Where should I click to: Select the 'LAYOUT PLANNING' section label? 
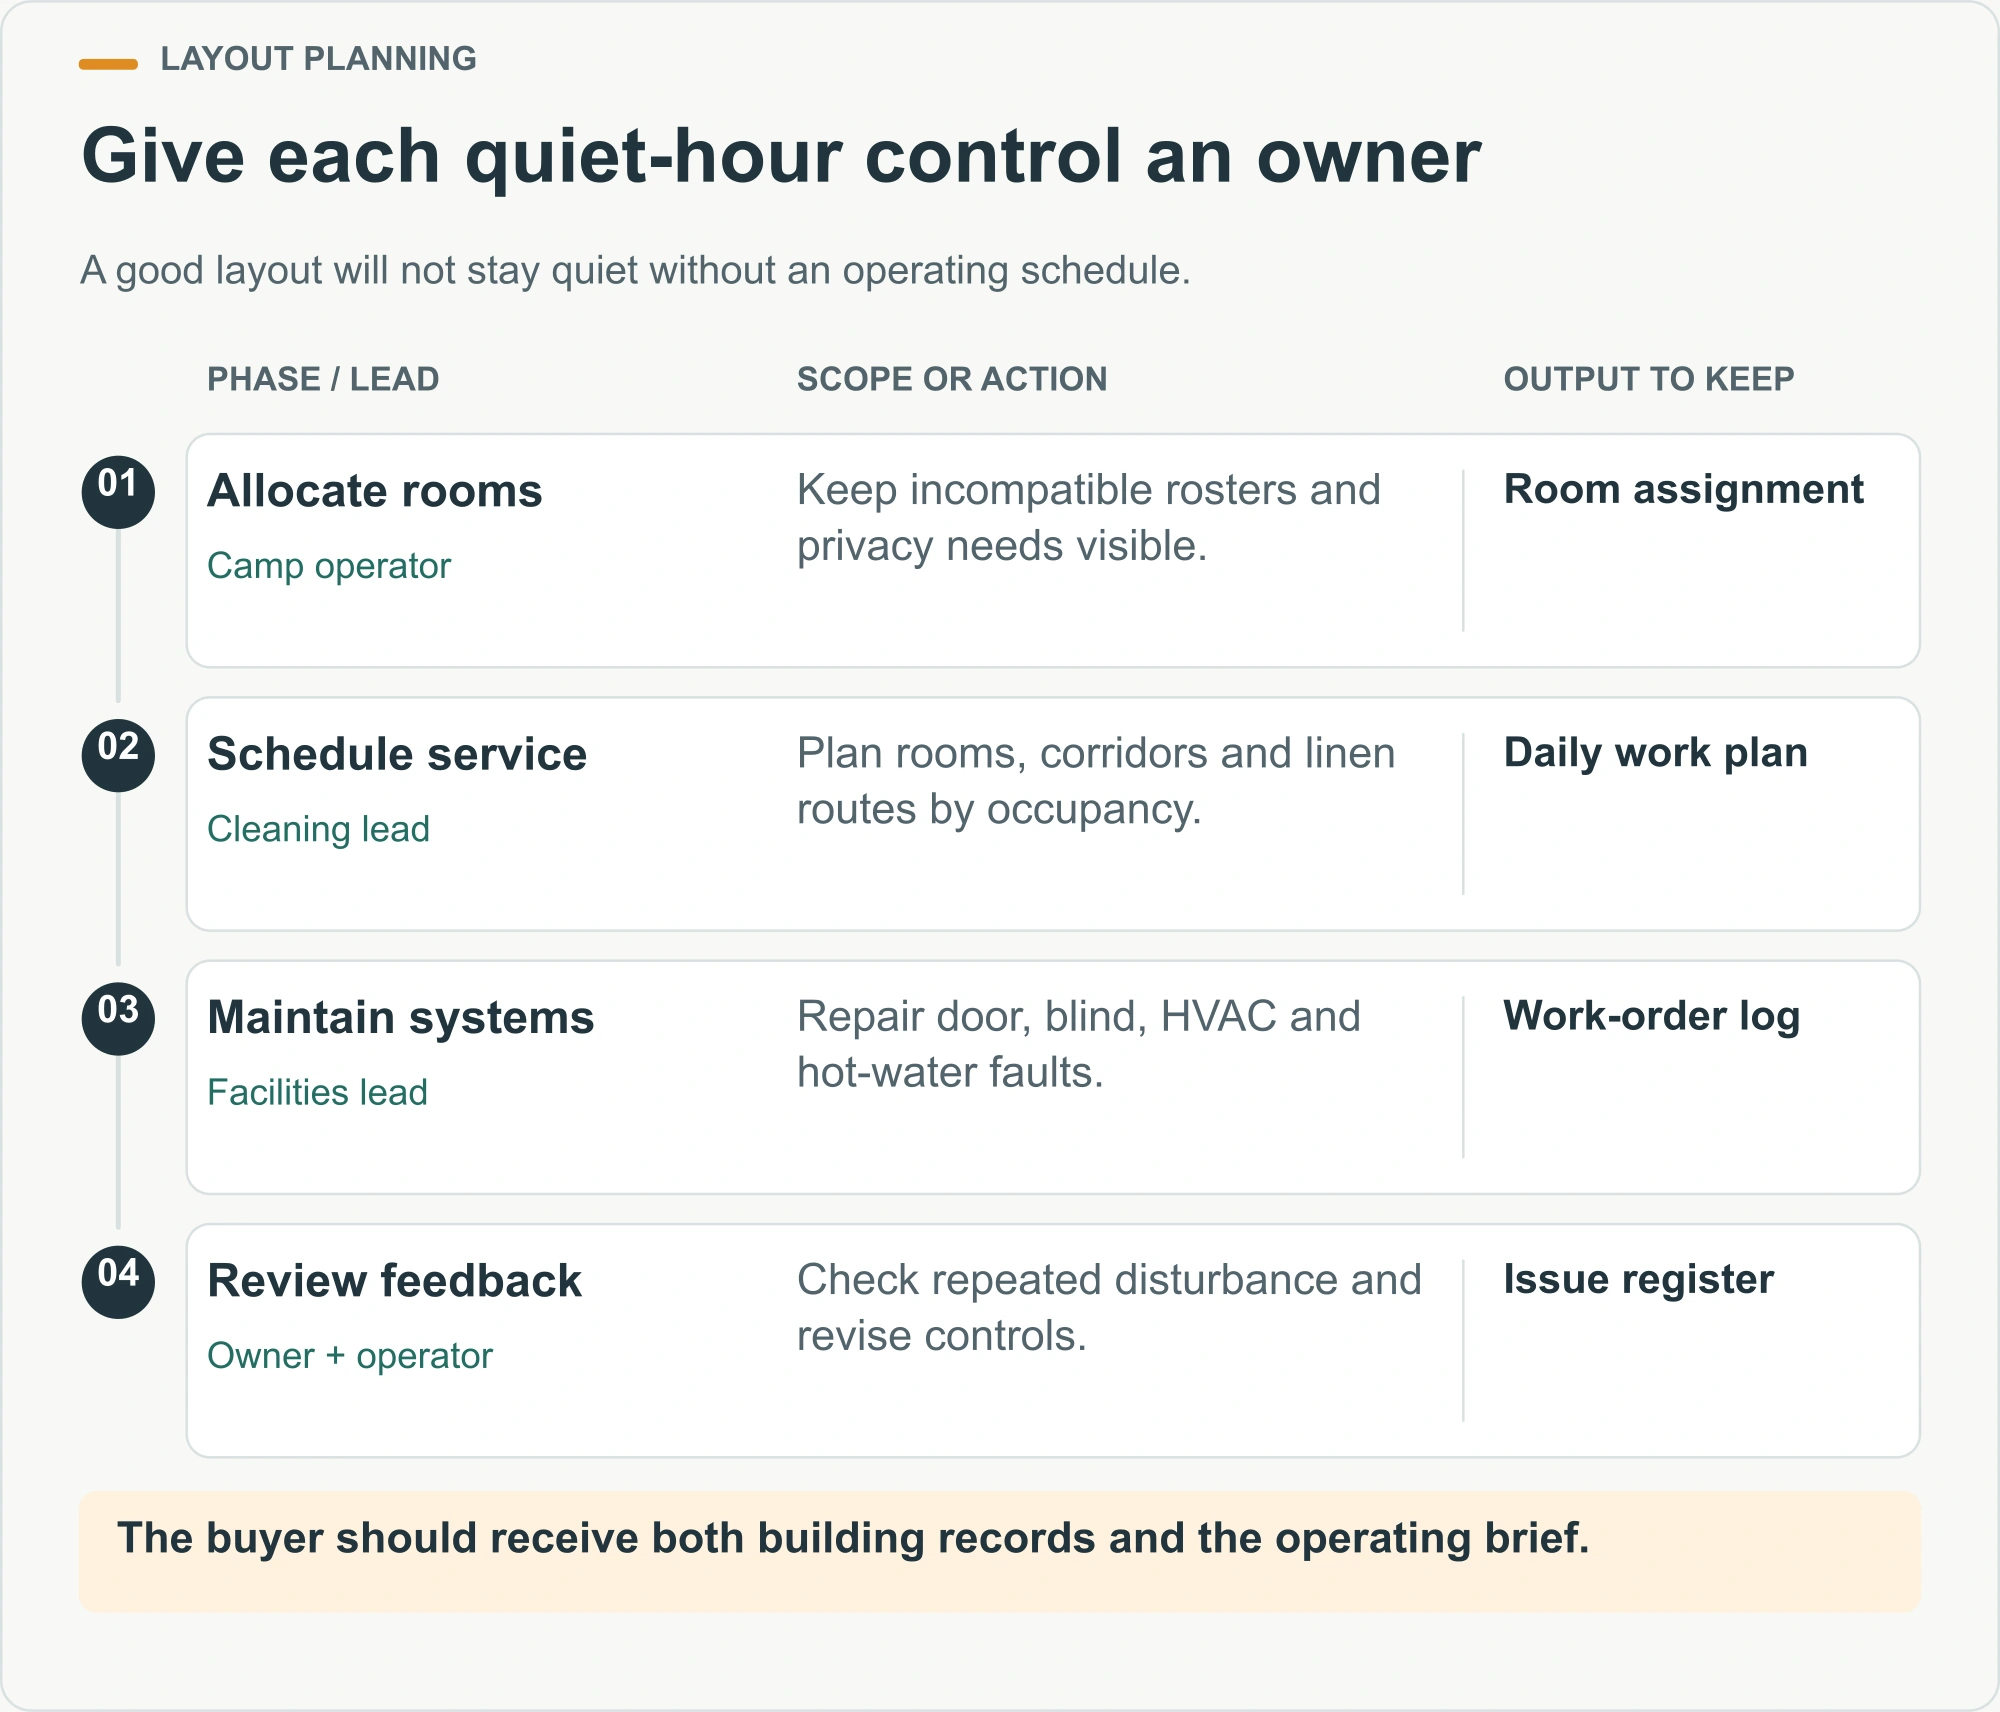(x=318, y=59)
